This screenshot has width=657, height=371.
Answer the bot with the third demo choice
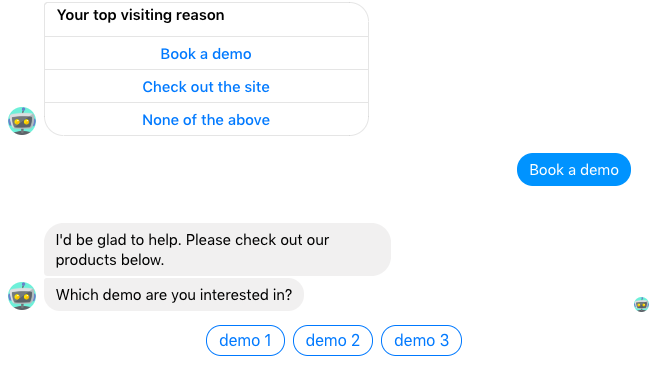[x=421, y=340]
